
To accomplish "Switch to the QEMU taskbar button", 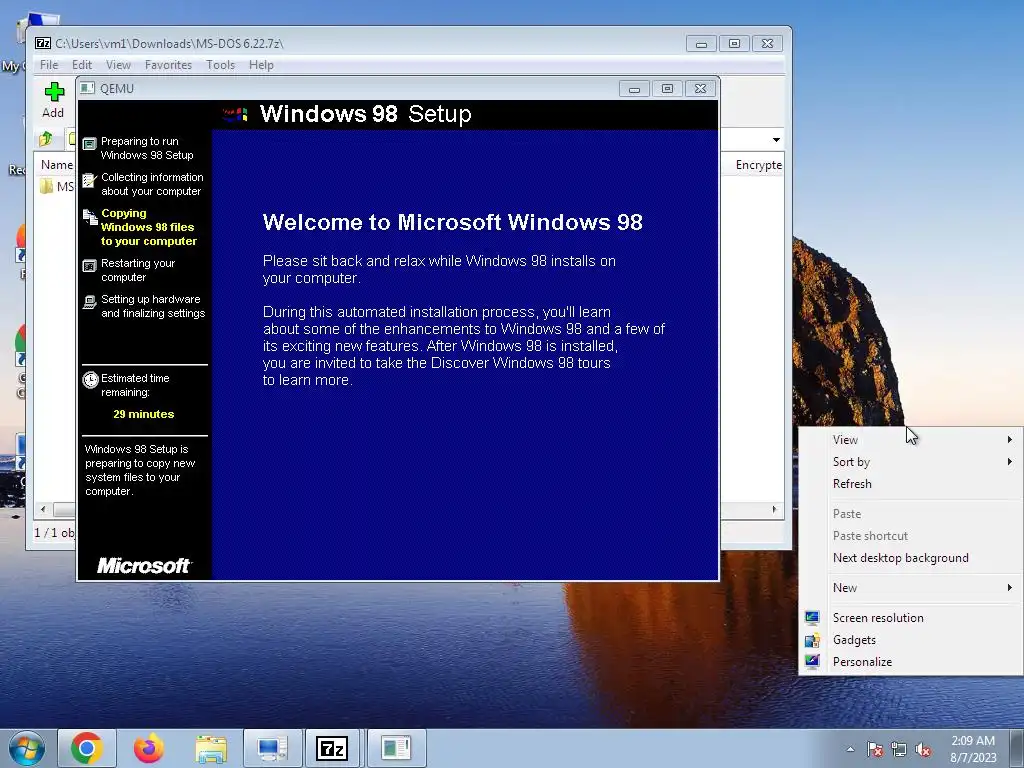I will pos(396,748).
